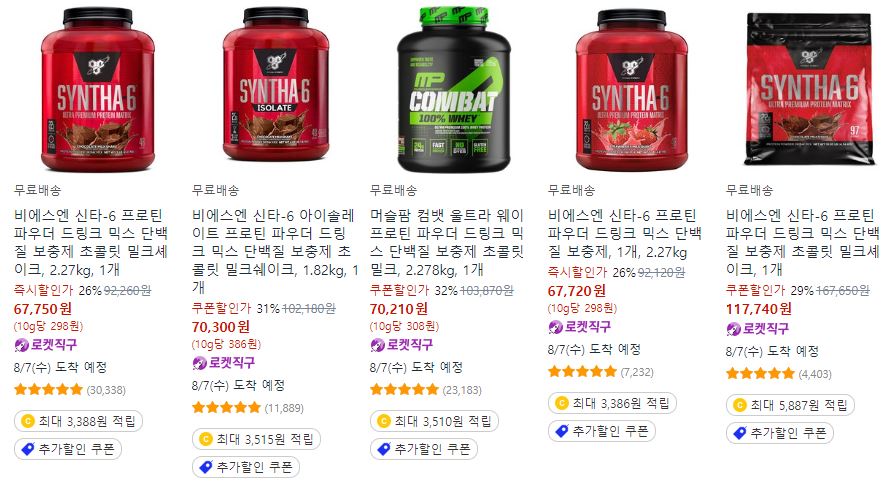
Task: Click the coupon tag icon on the 추가할인 쿠폰 badge for the 67,750원 item
Action: pos(27,449)
